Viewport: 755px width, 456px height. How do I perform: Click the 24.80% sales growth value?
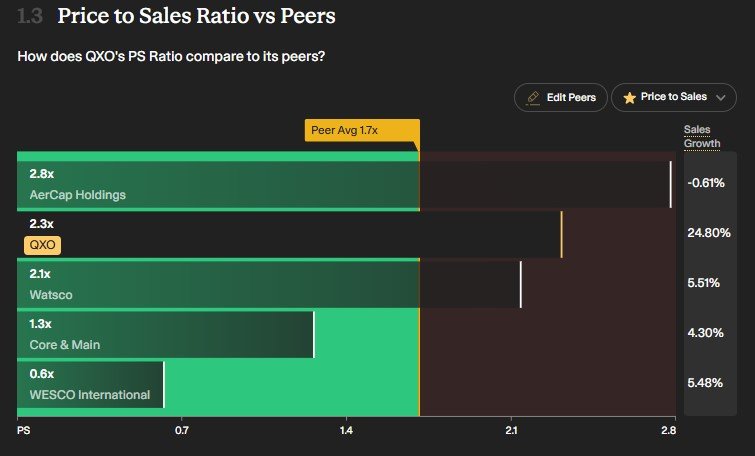click(709, 233)
